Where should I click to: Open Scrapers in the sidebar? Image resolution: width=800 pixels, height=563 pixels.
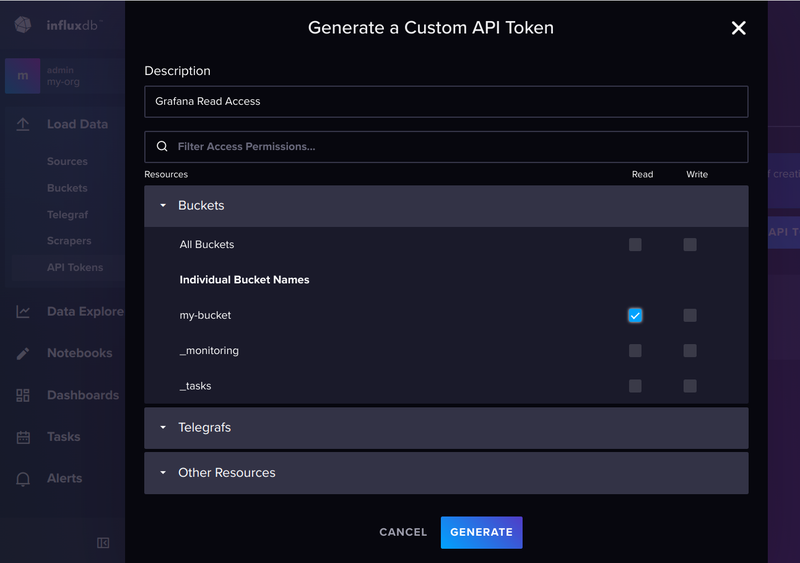pos(69,241)
